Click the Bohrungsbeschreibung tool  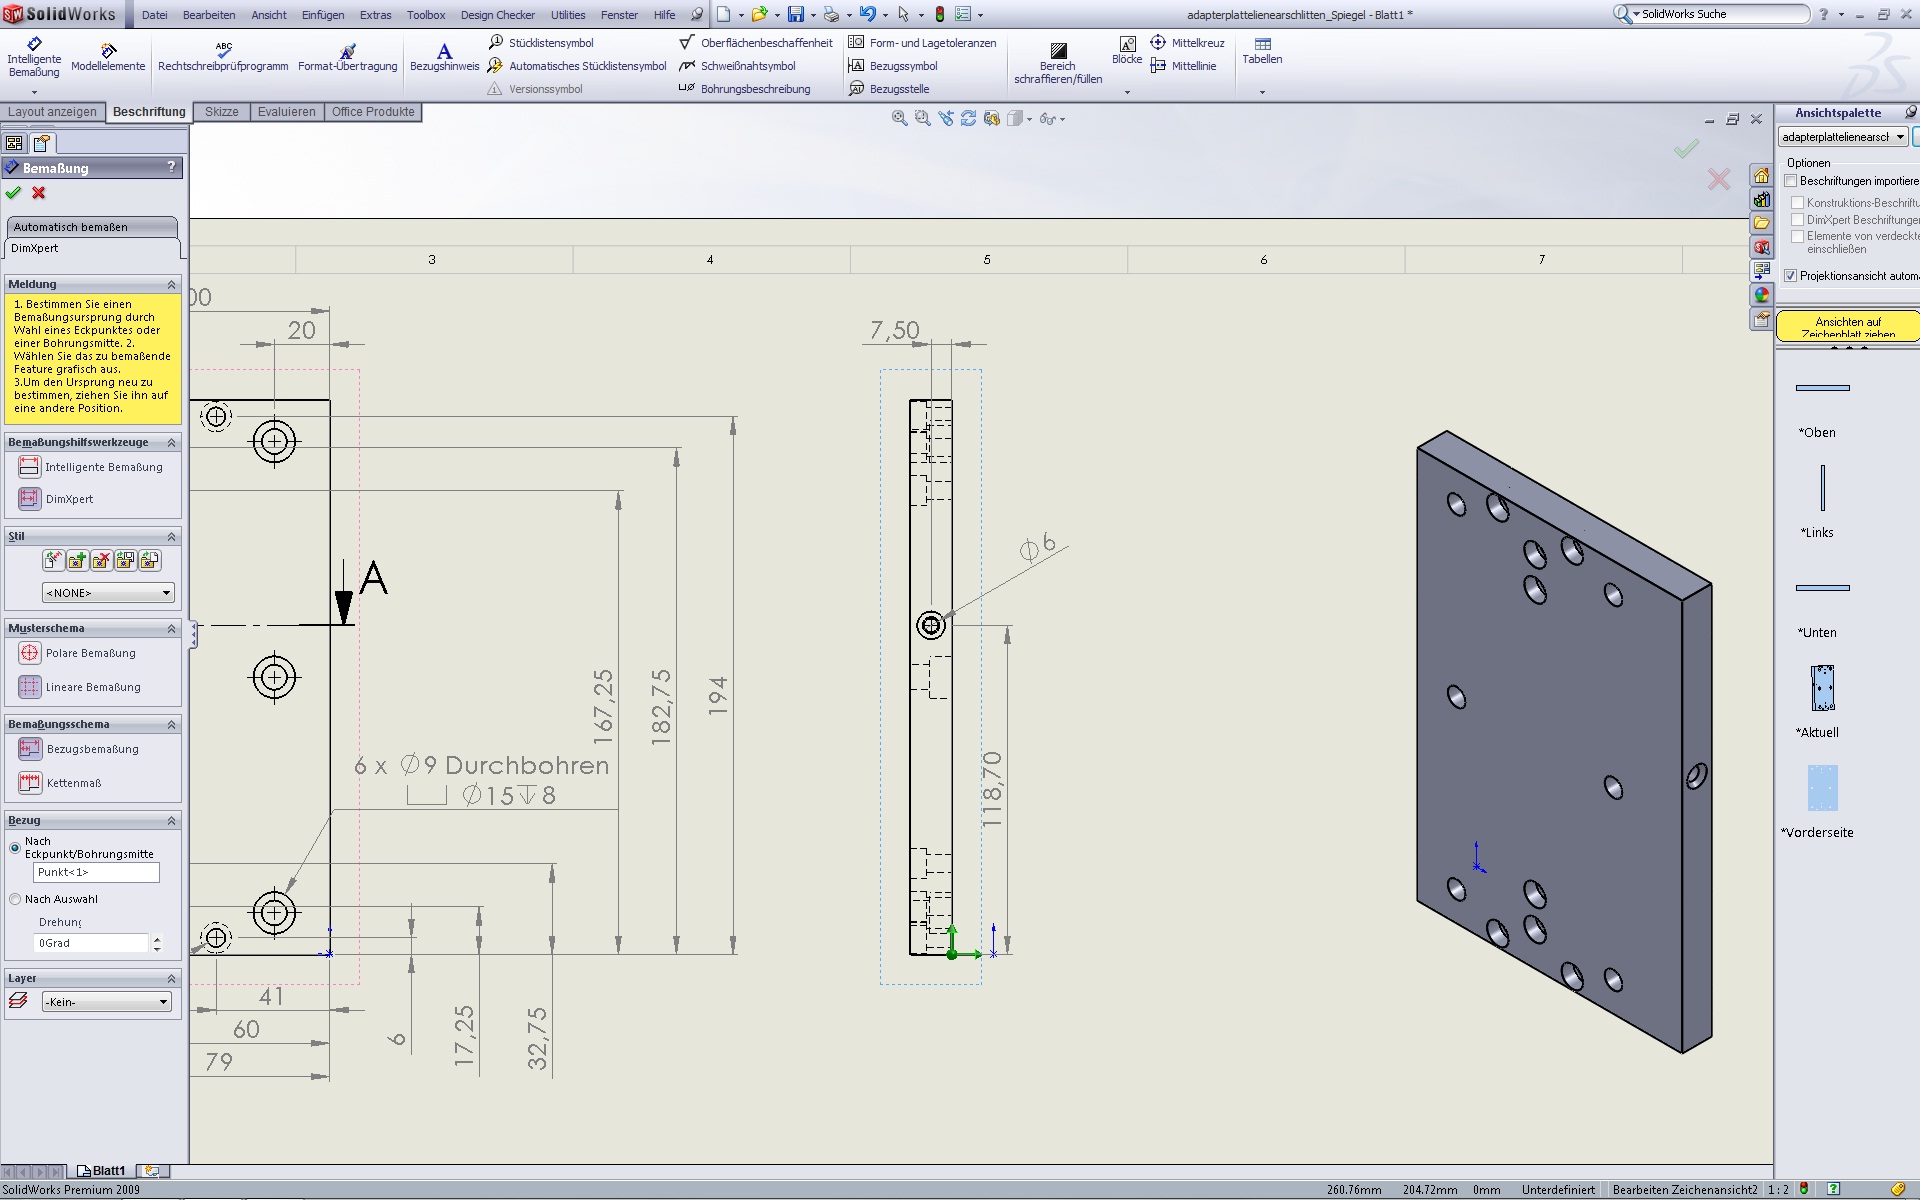[x=745, y=89]
